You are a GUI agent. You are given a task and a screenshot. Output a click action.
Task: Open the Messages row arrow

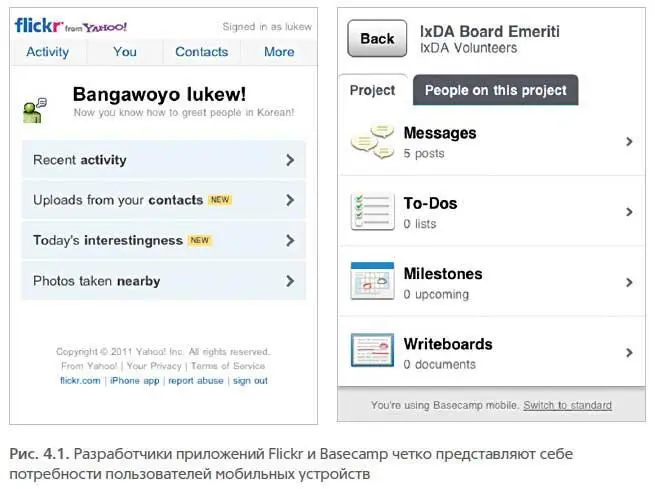(629, 142)
